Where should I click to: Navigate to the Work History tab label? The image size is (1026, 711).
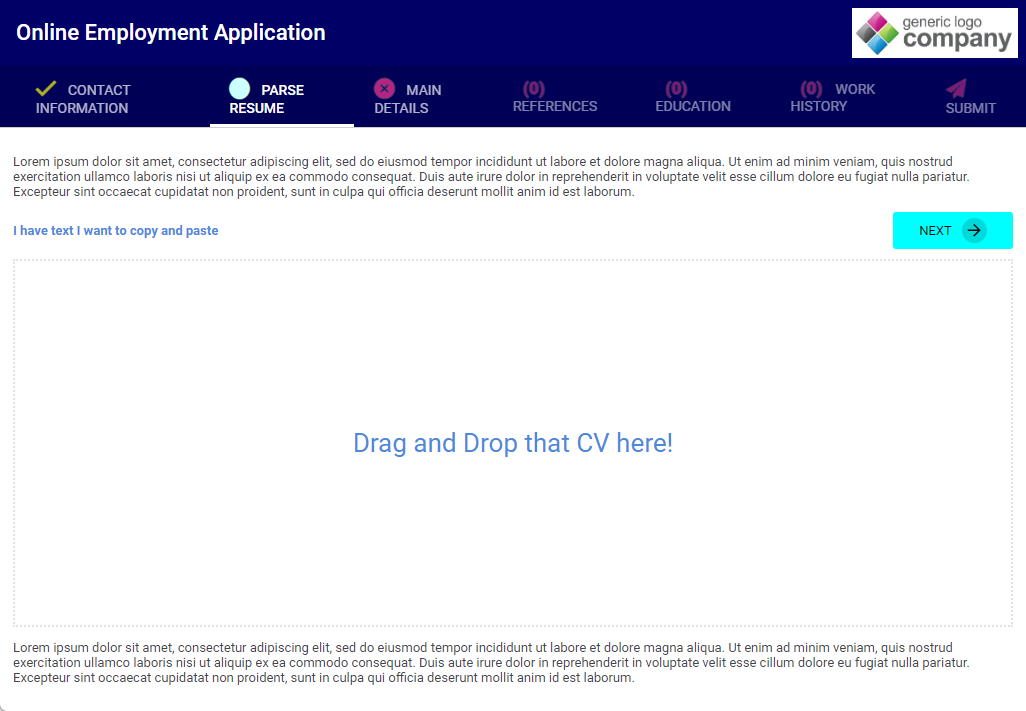coord(832,99)
